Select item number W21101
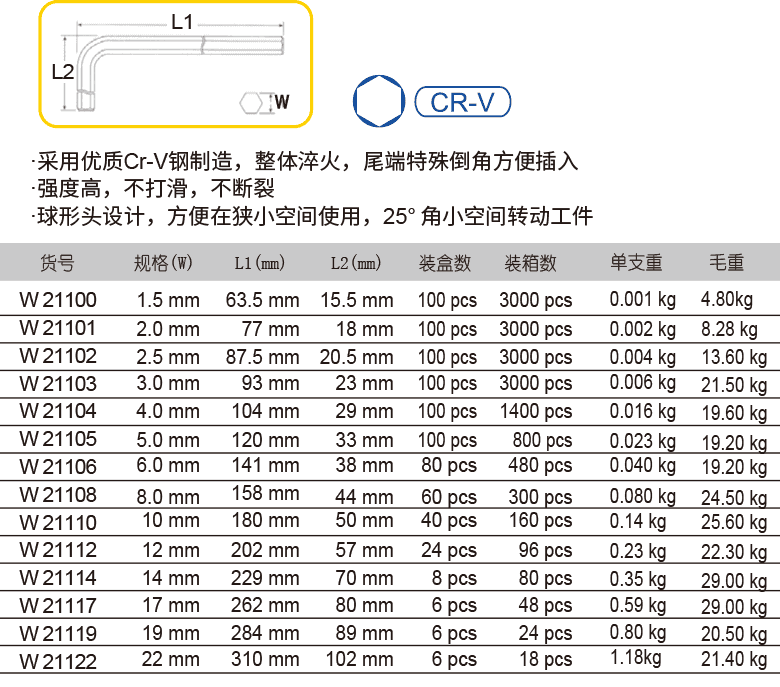The width and height of the screenshot is (780, 687). [58, 328]
